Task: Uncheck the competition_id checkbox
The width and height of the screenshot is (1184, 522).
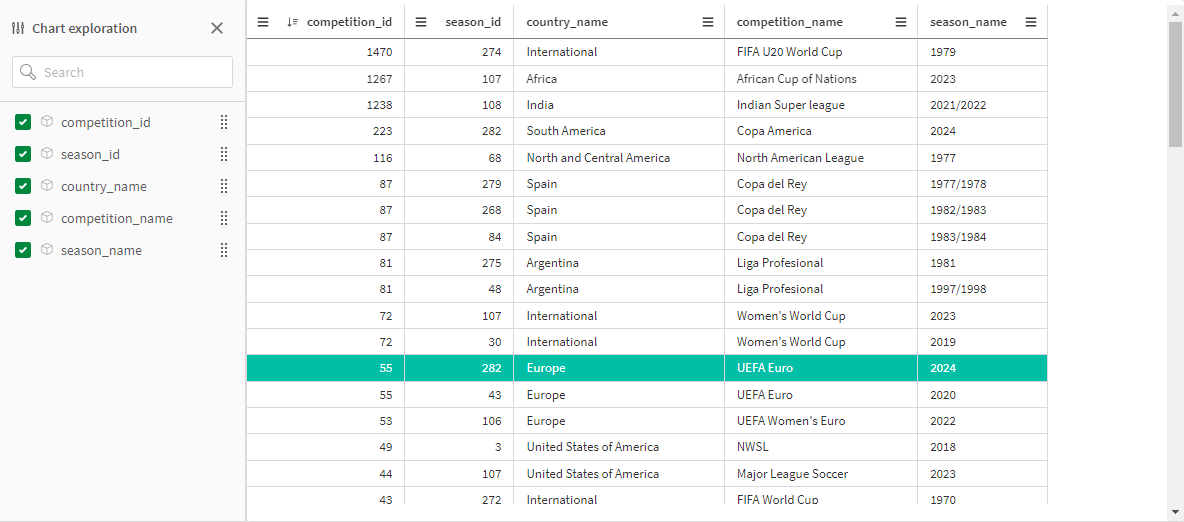Action: coord(23,122)
